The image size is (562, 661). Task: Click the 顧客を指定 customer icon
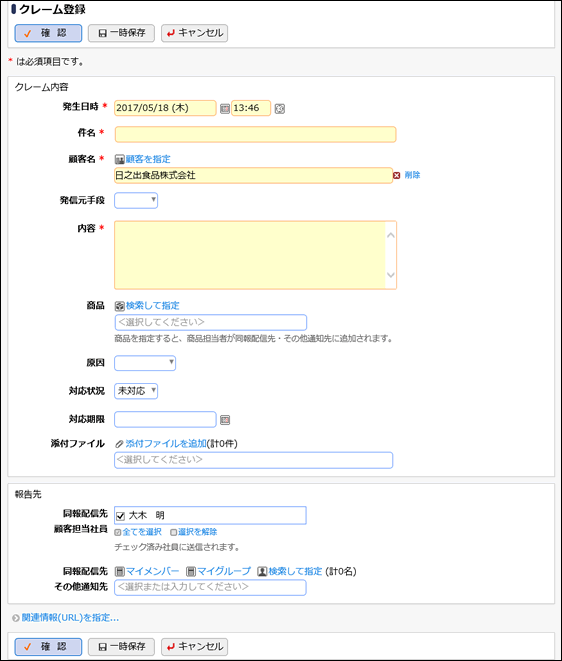click(120, 159)
